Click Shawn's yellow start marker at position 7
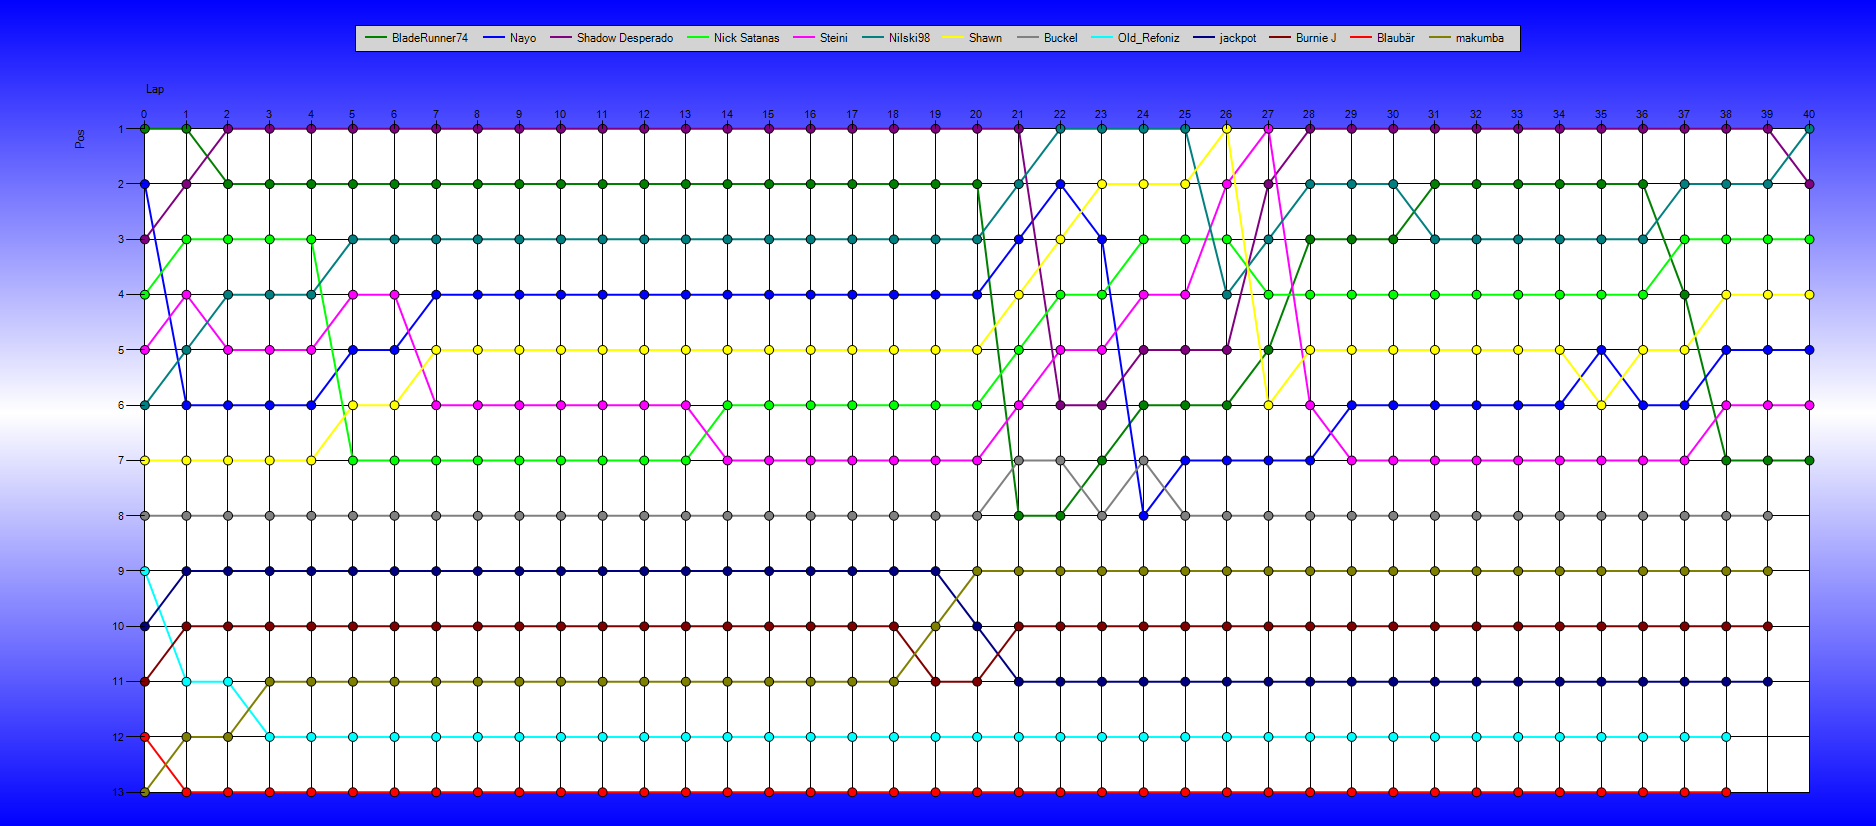This screenshot has width=1876, height=826. pyautogui.click(x=145, y=460)
